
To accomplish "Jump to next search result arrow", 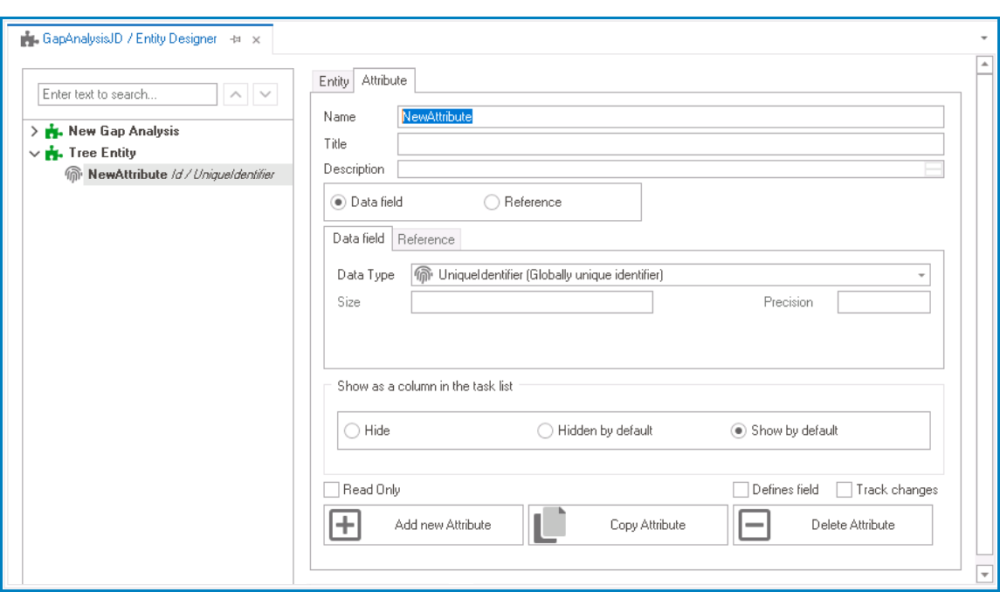I will tap(265, 95).
